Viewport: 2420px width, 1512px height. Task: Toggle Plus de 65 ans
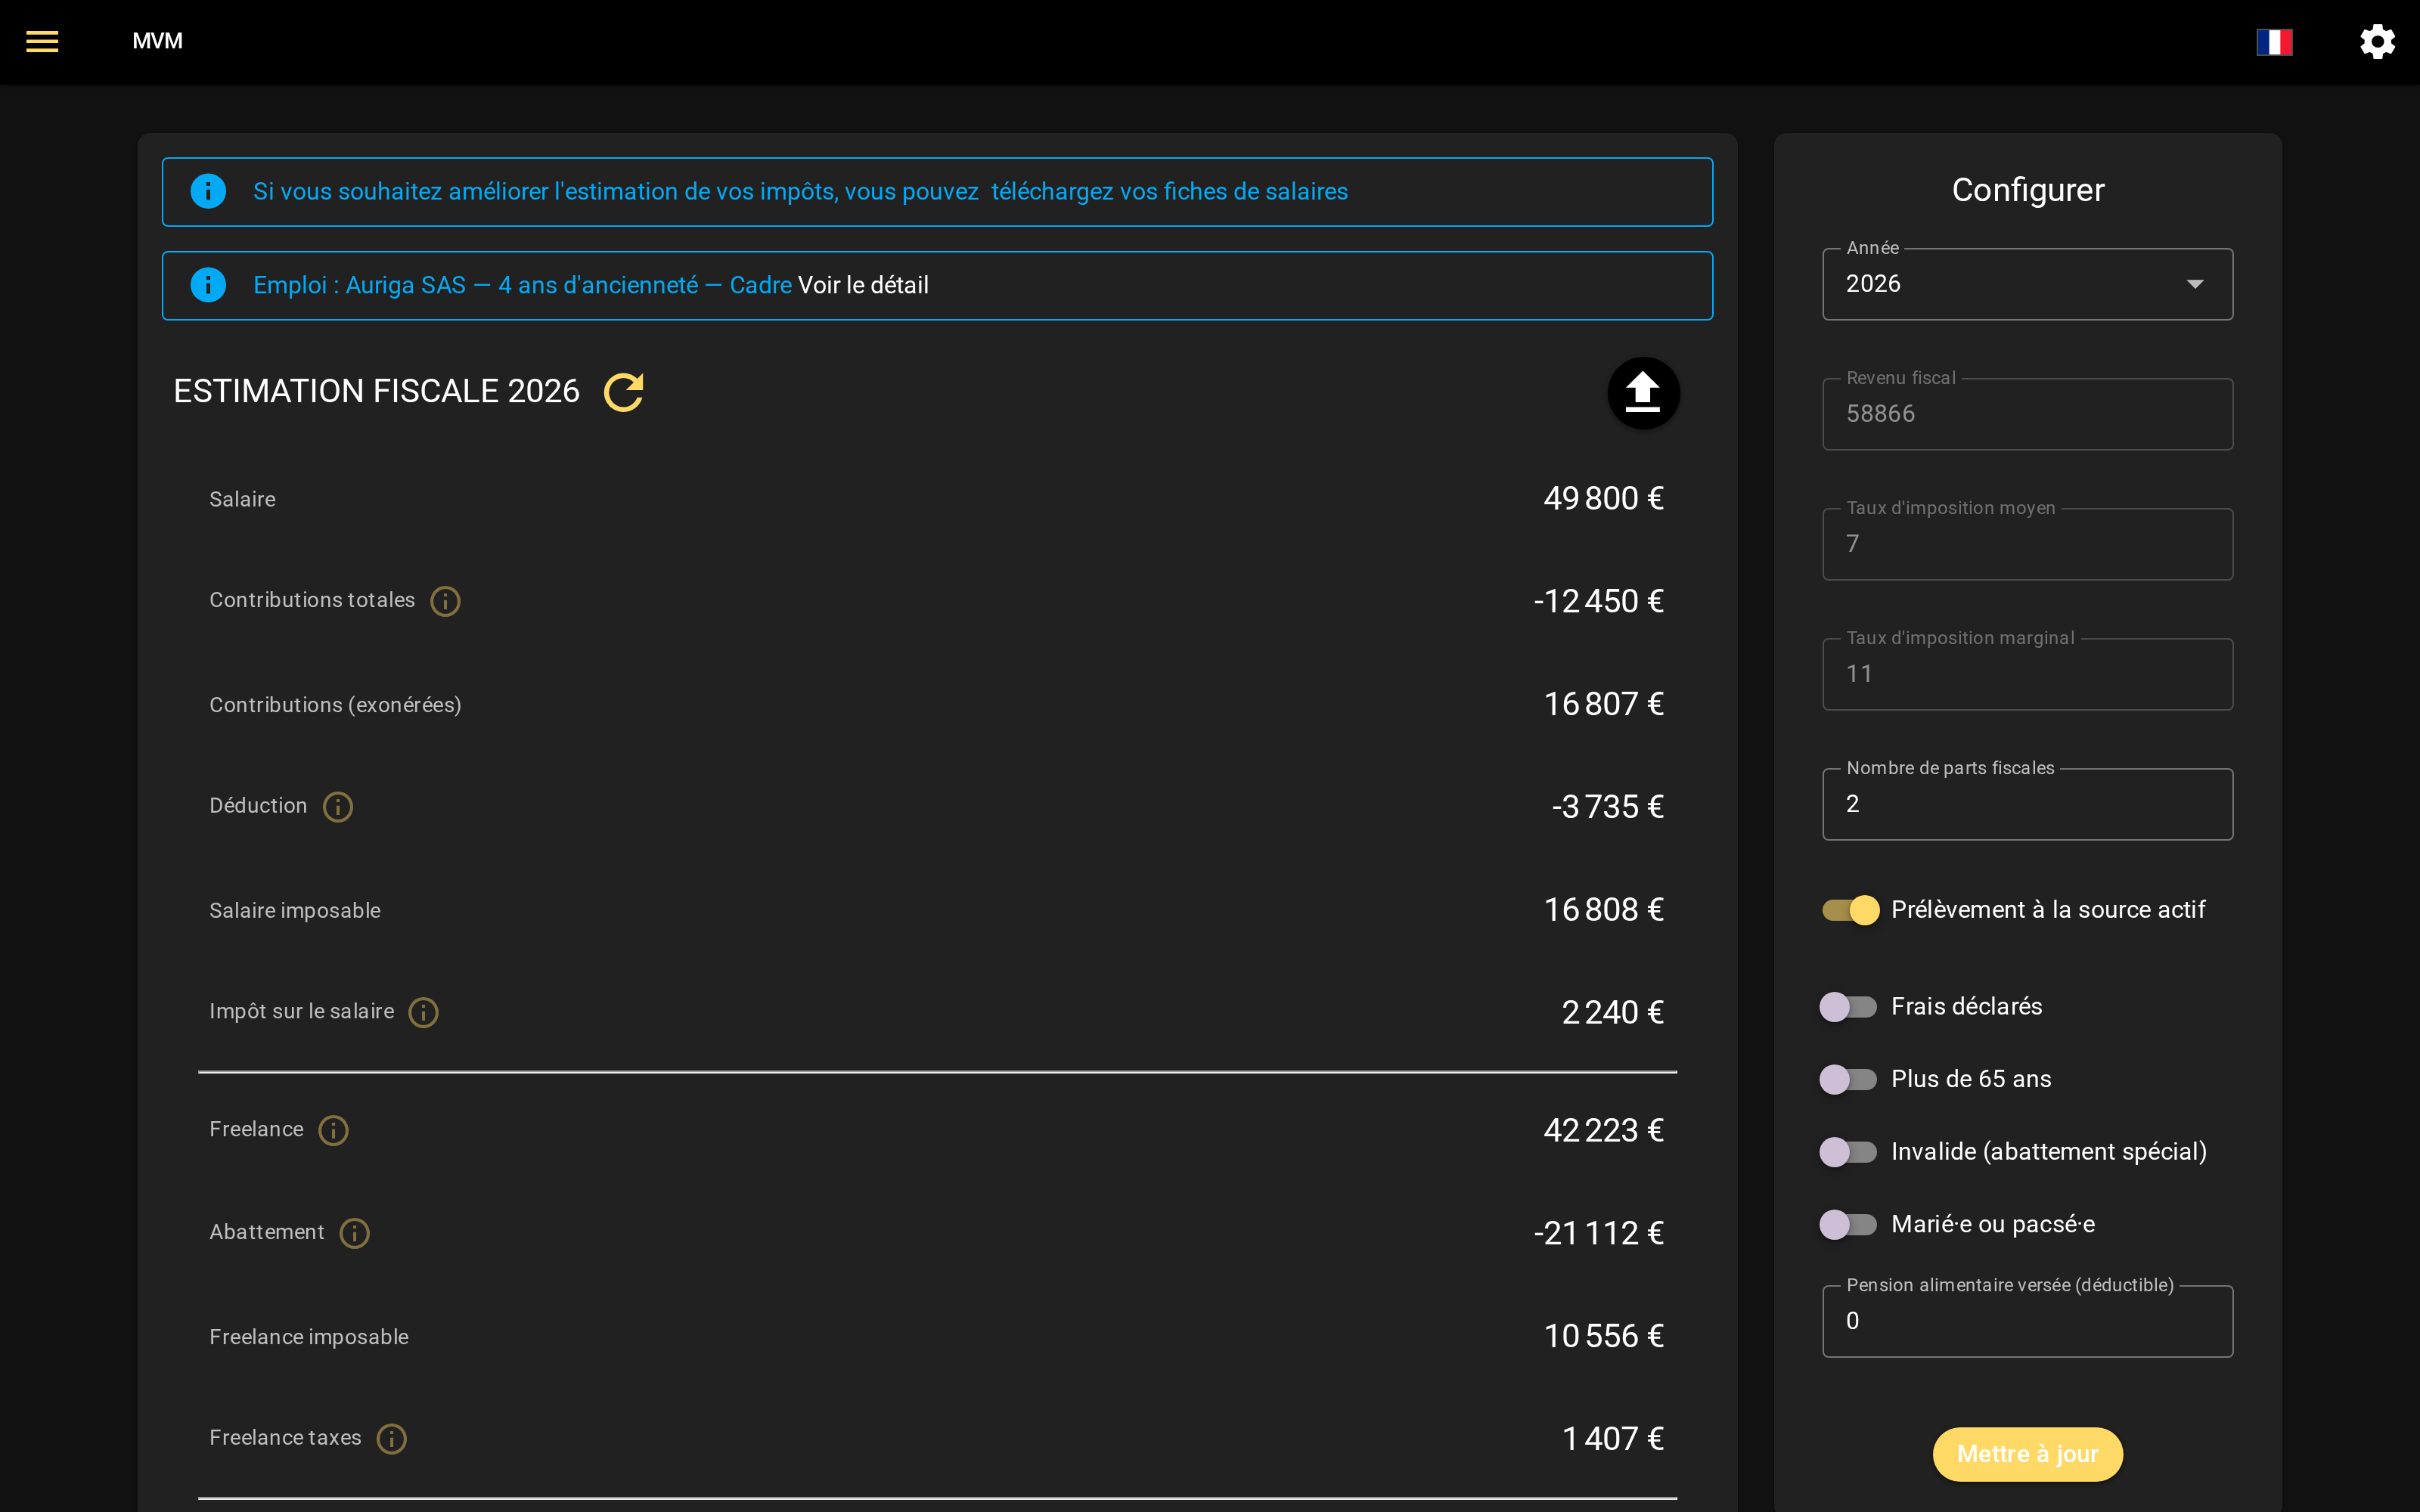click(x=1848, y=1080)
